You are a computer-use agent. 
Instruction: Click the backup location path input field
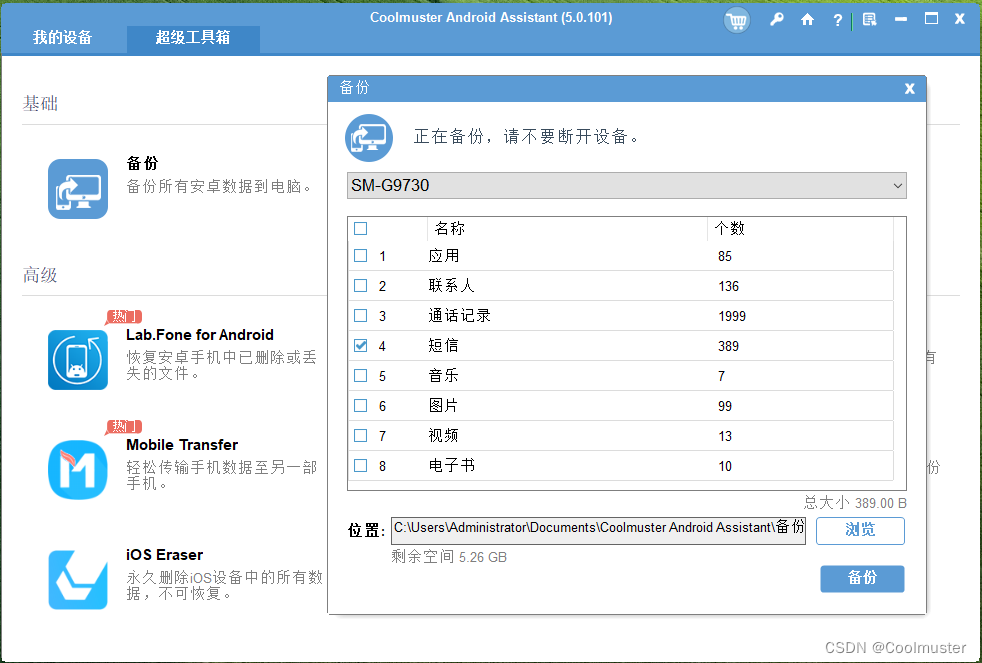[x=597, y=528]
